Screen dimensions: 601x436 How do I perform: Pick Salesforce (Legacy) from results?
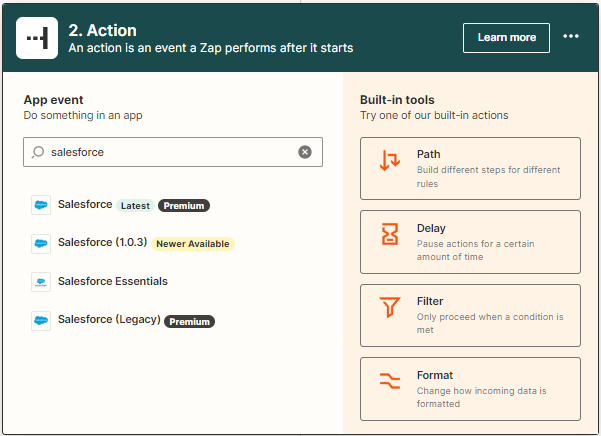pyautogui.click(x=109, y=320)
